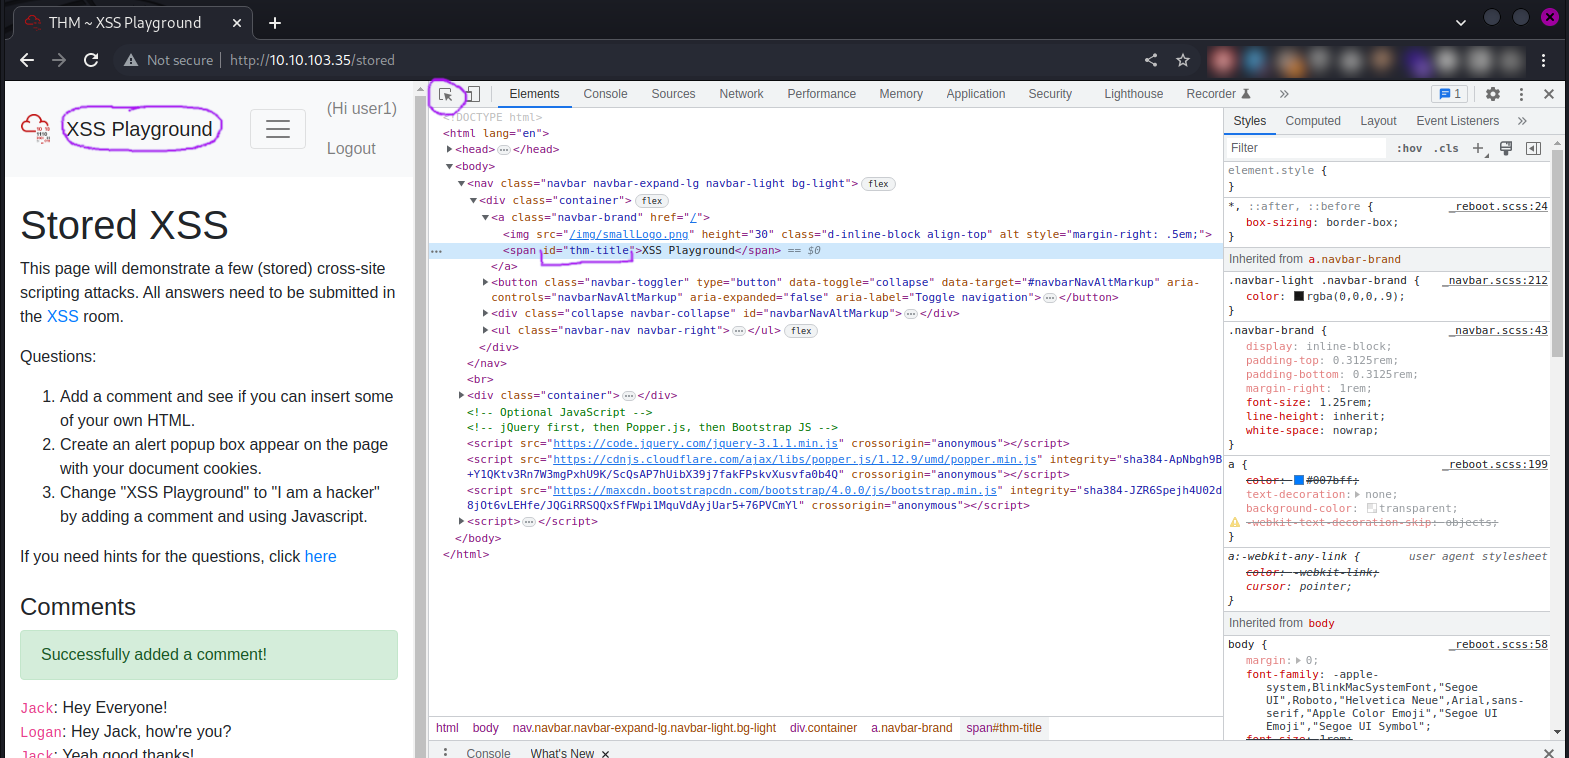This screenshot has width=1569, height=758.
Task: Open the Event Listeners tab
Action: [x=1457, y=121]
